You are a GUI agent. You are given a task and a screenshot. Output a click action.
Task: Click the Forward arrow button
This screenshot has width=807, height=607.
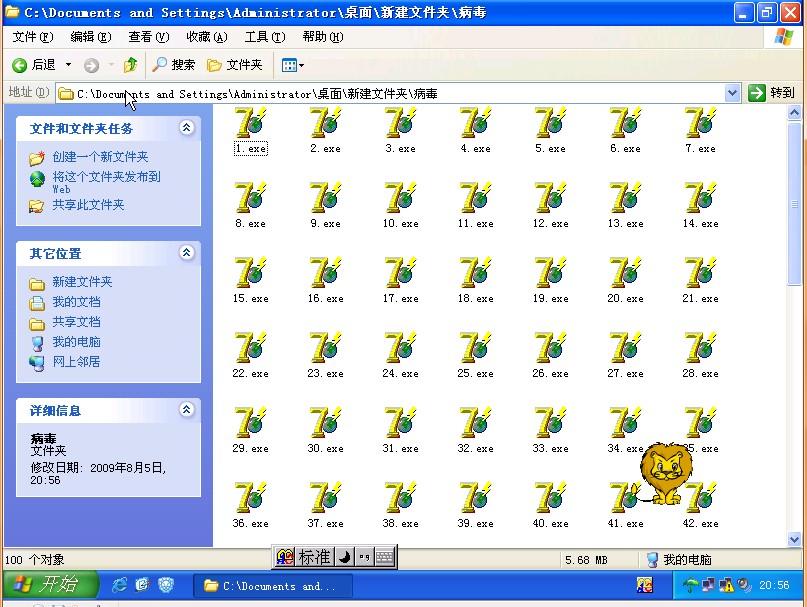pos(92,65)
